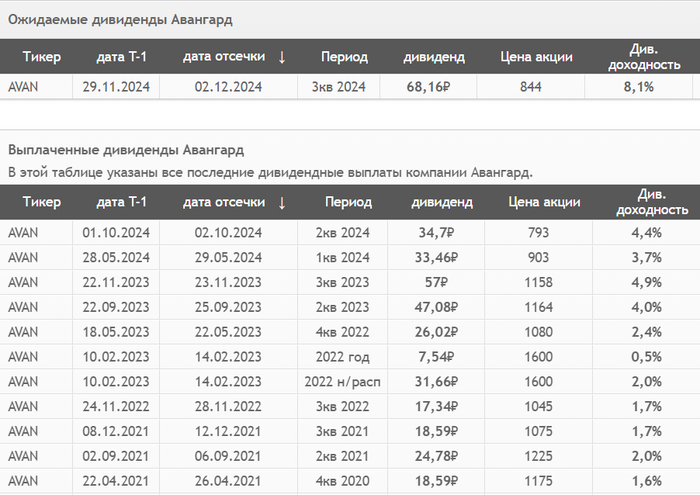The width and height of the screenshot is (700, 495).
Task: Click period '2022 н/расп' cell
Action: (342, 382)
